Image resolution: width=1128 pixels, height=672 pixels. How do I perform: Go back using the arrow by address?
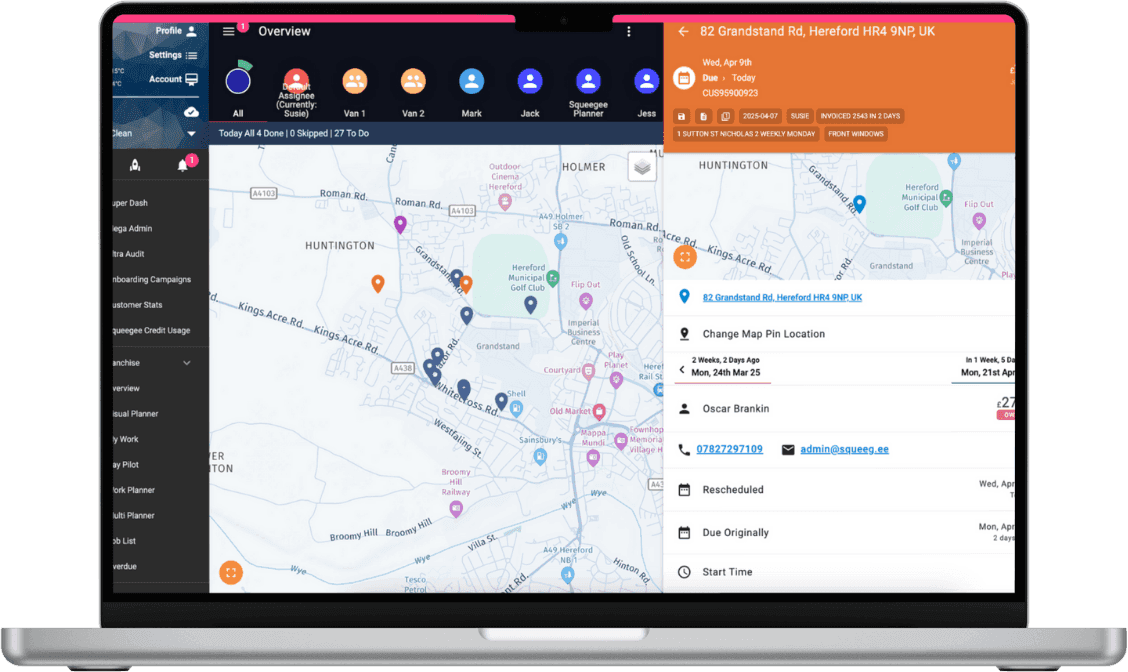[684, 31]
